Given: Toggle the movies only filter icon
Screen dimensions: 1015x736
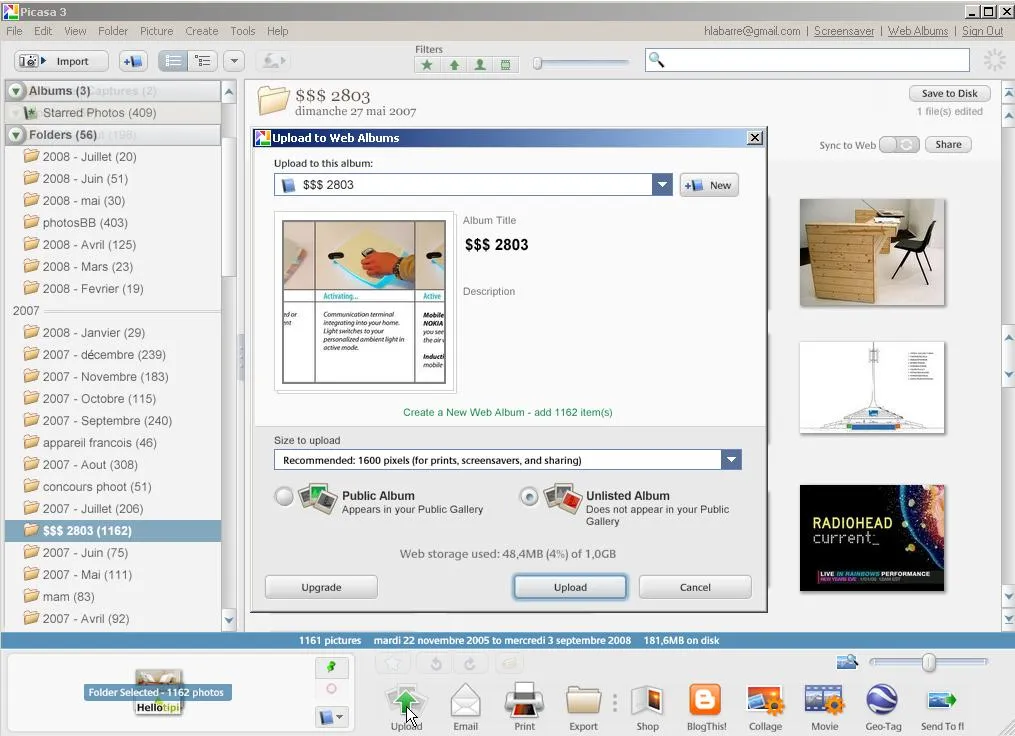Looking at the screenshot, I should [x=506, y=65].
